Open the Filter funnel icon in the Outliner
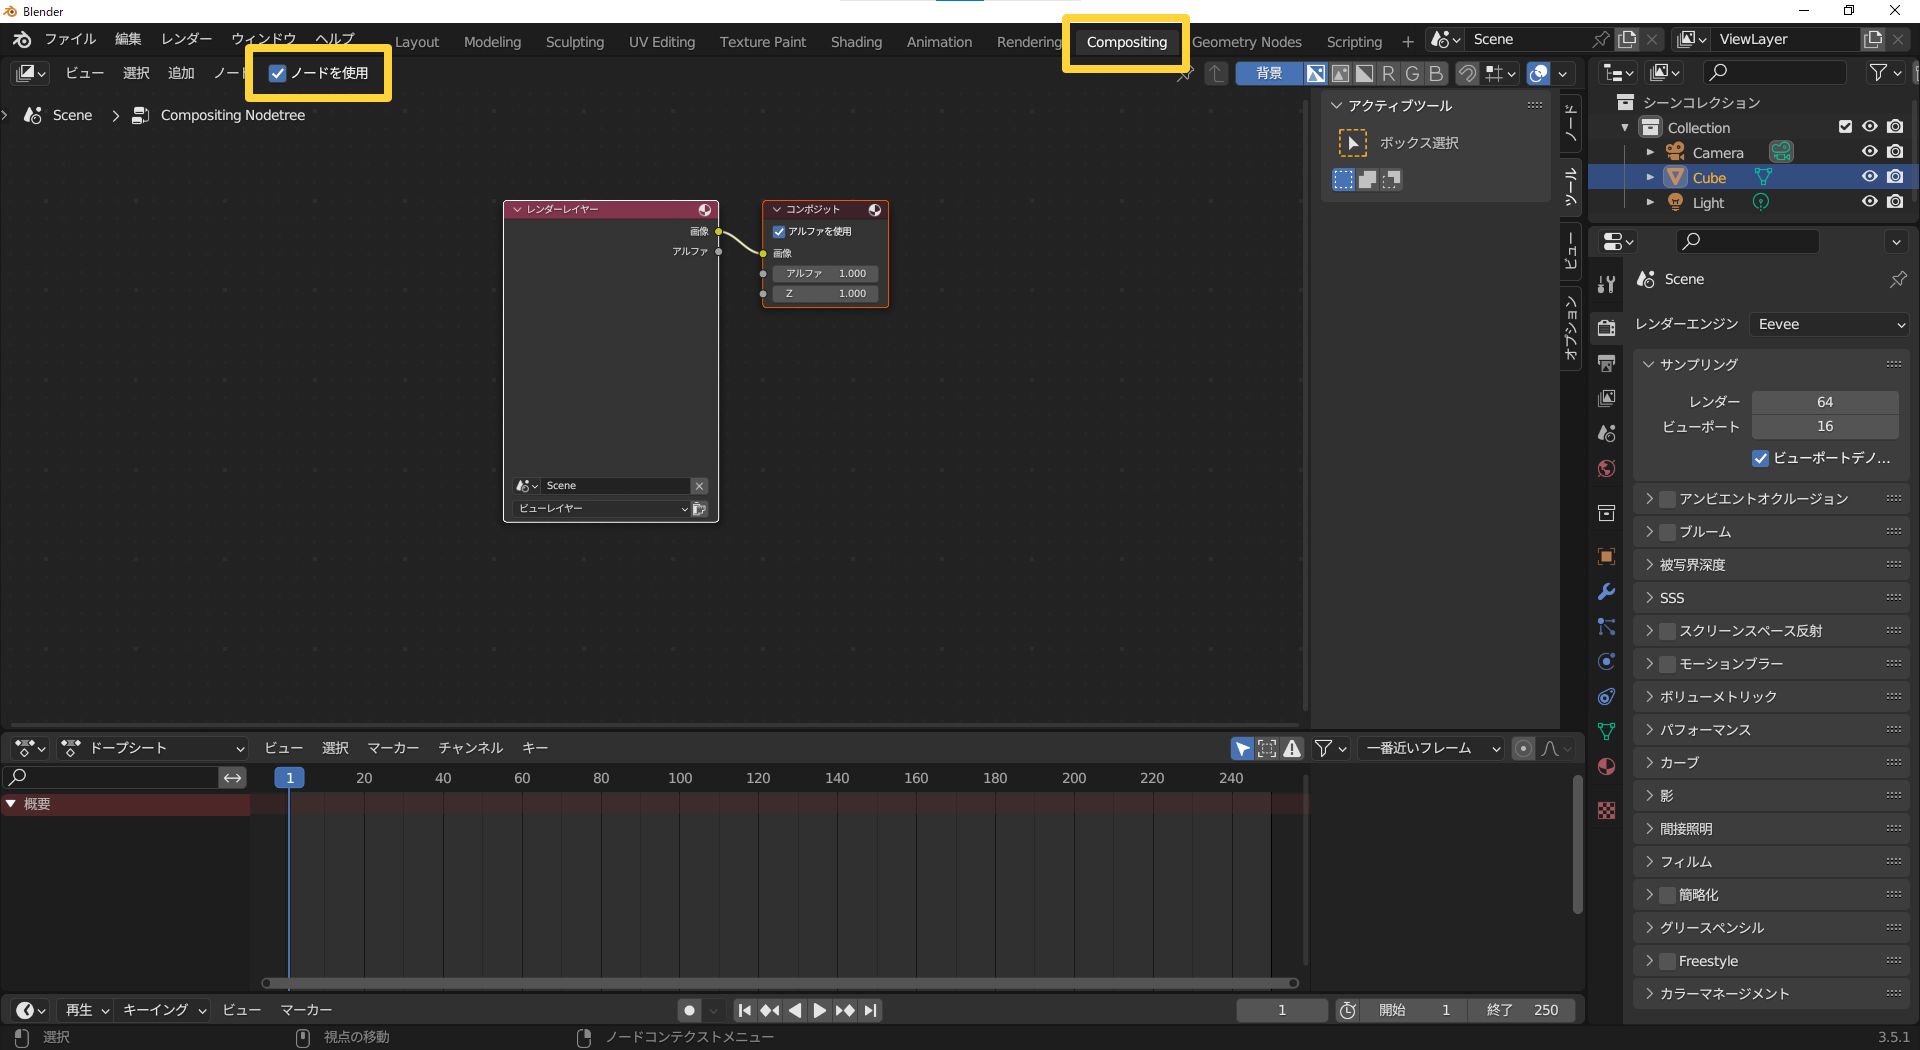The width and height of the screenshot is (1920, 1050). [1879, 72]
